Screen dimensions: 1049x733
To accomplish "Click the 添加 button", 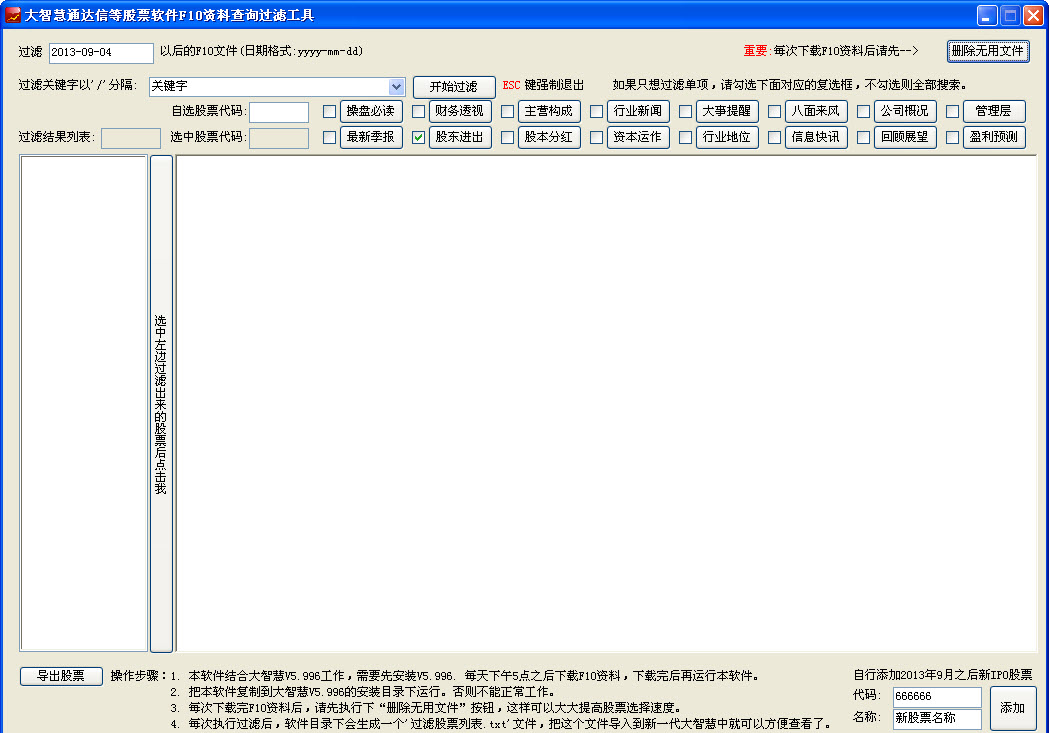I will point(1012,708).
